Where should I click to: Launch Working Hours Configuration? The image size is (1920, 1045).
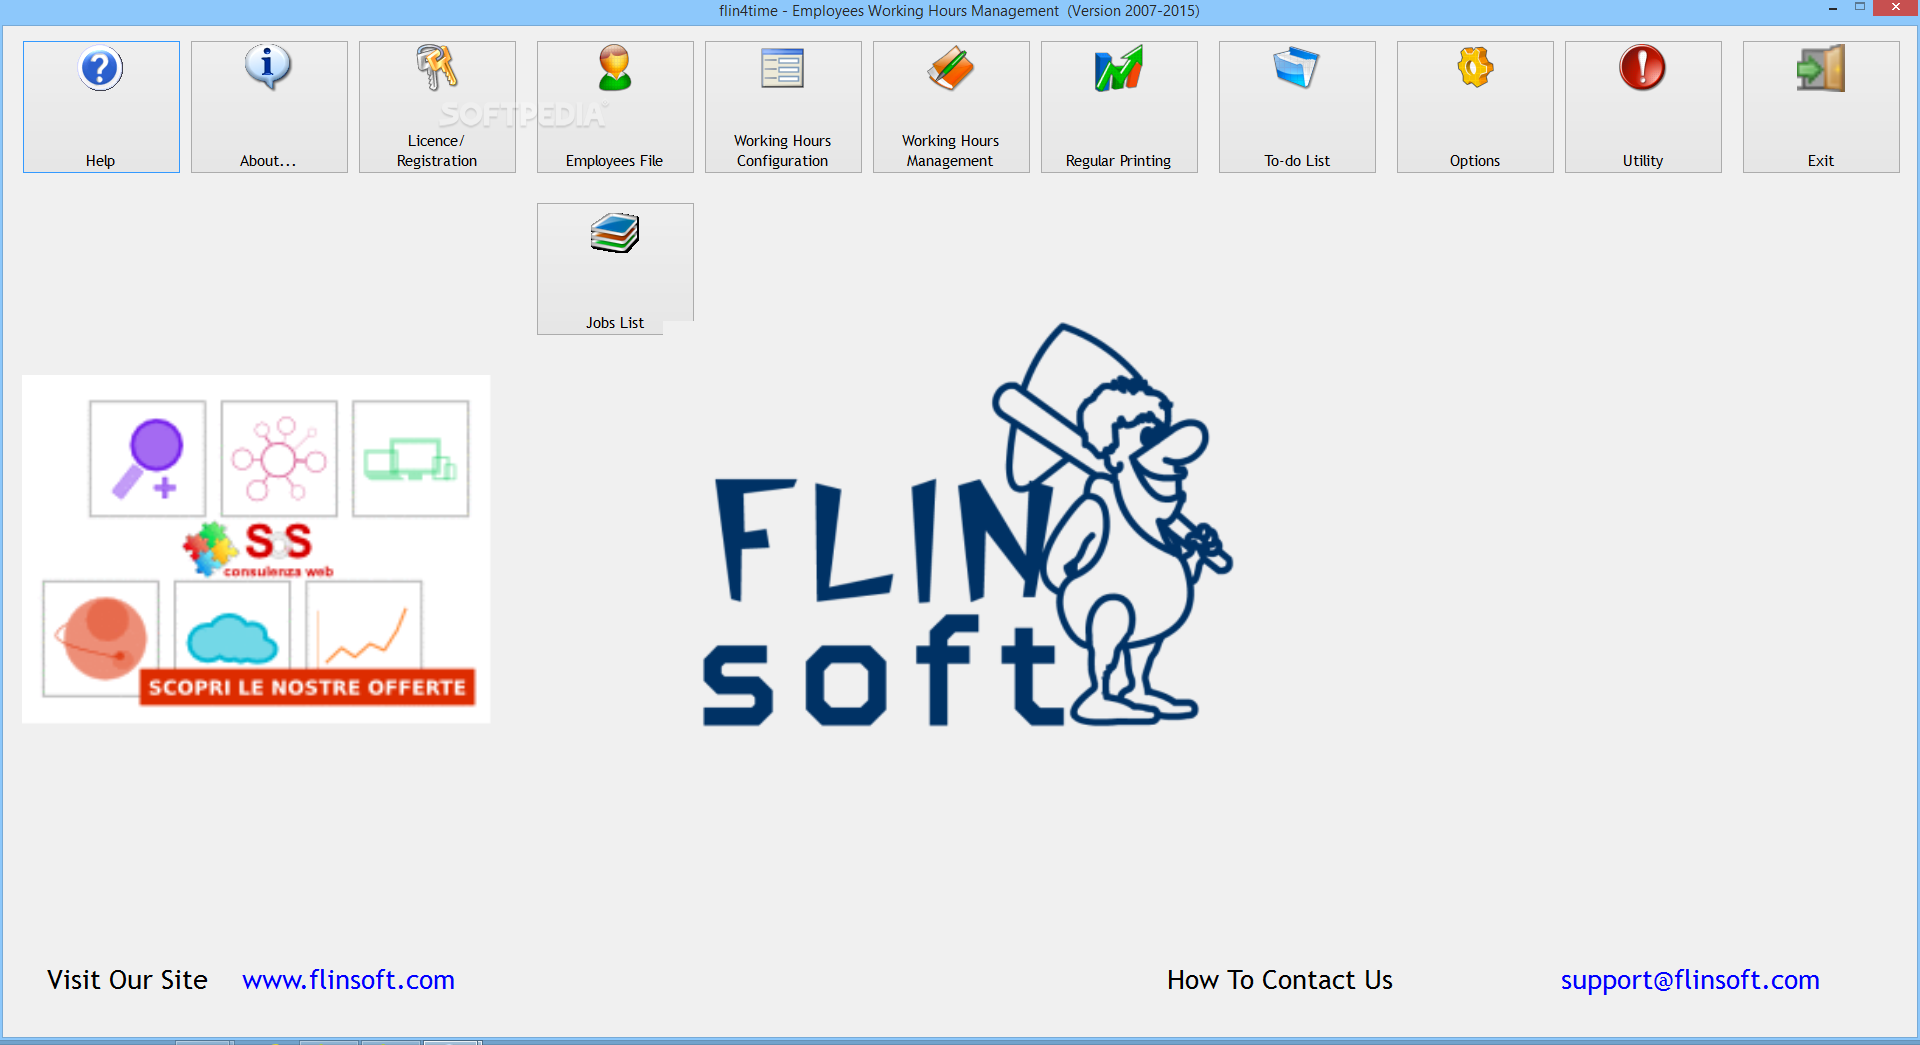click(x=783, y=107)
